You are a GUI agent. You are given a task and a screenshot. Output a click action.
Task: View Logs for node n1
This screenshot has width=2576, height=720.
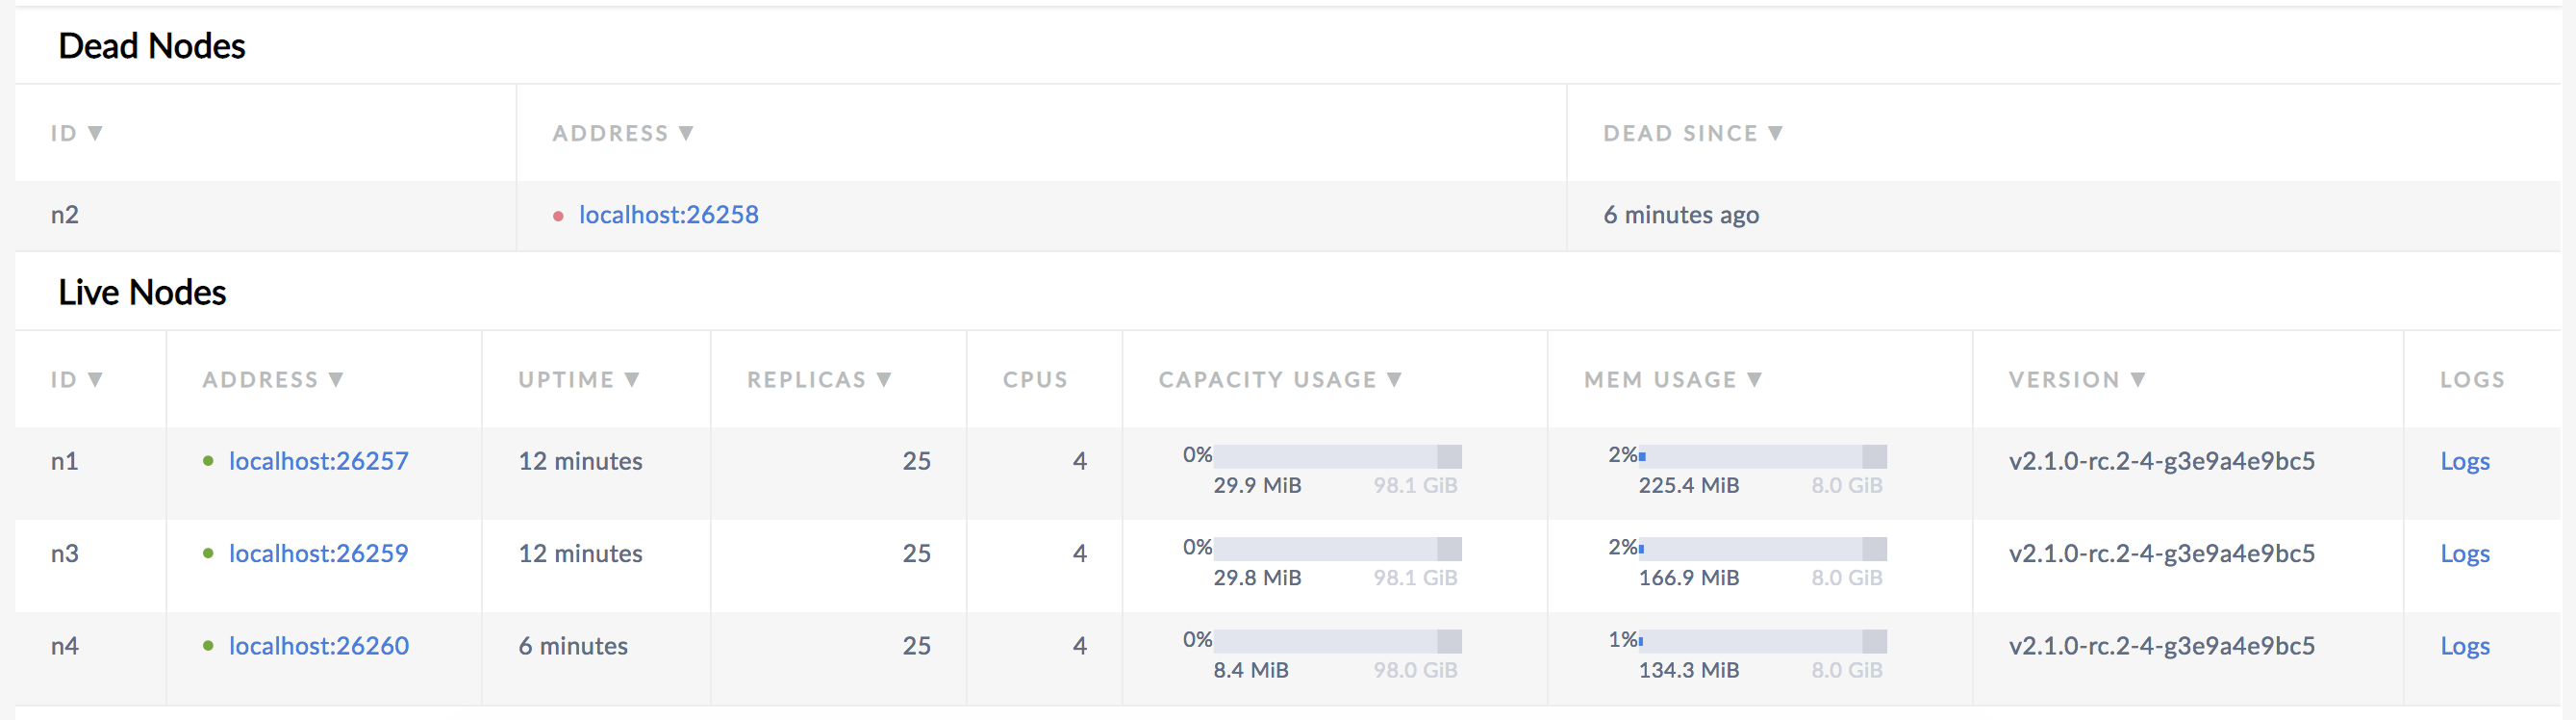click(2464, 461)
